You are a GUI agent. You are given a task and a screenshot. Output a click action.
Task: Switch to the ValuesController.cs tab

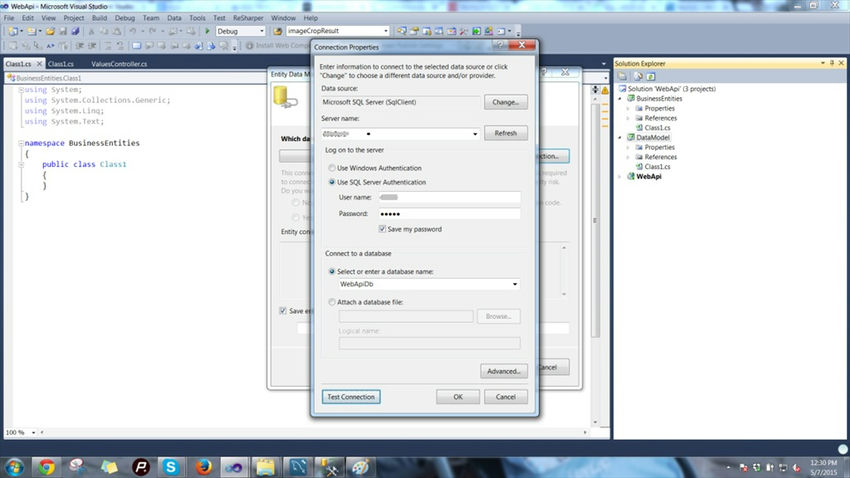coord(119,64)
